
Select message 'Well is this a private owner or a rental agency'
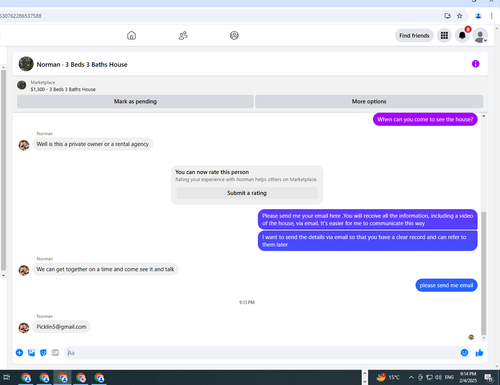(93, 144)
